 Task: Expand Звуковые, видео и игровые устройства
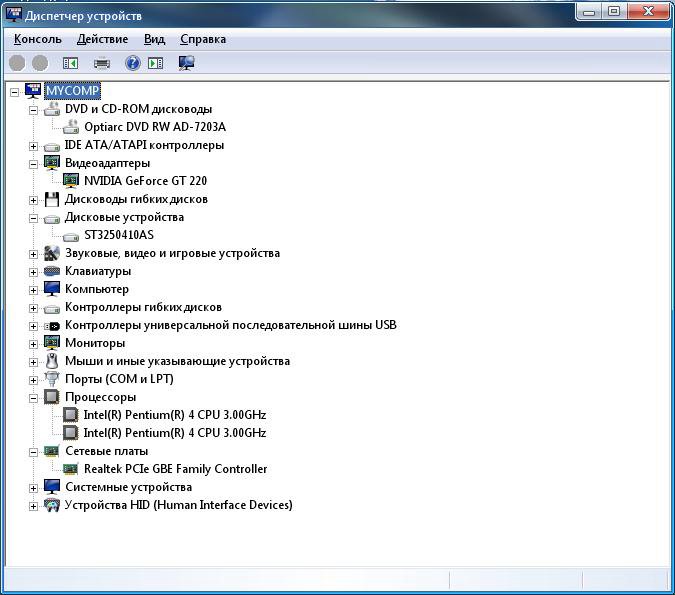click(x=33, y=254)
